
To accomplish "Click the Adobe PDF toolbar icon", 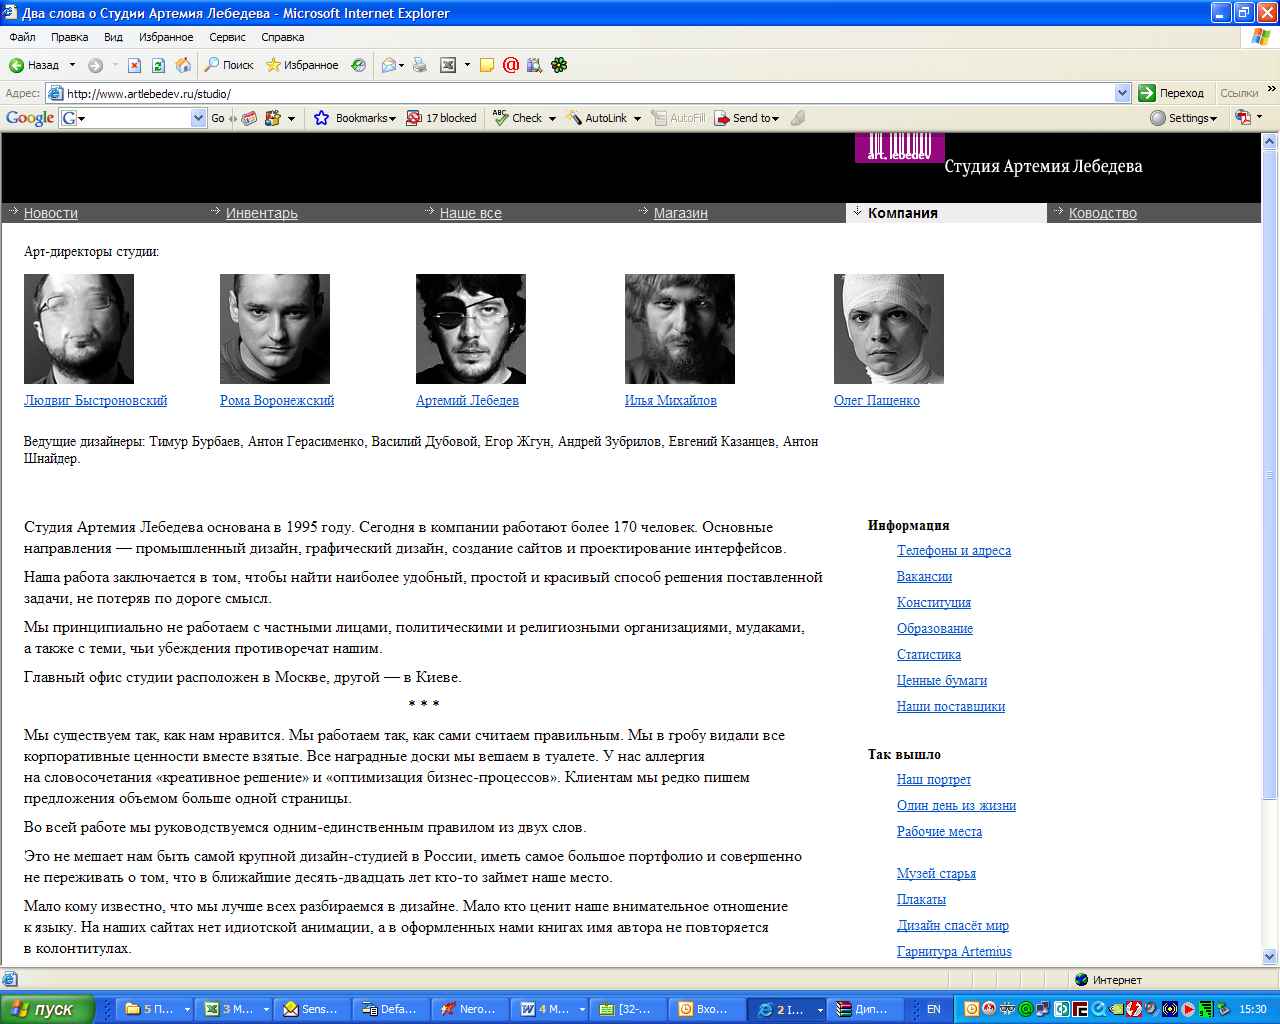I will pos(1243,118).
